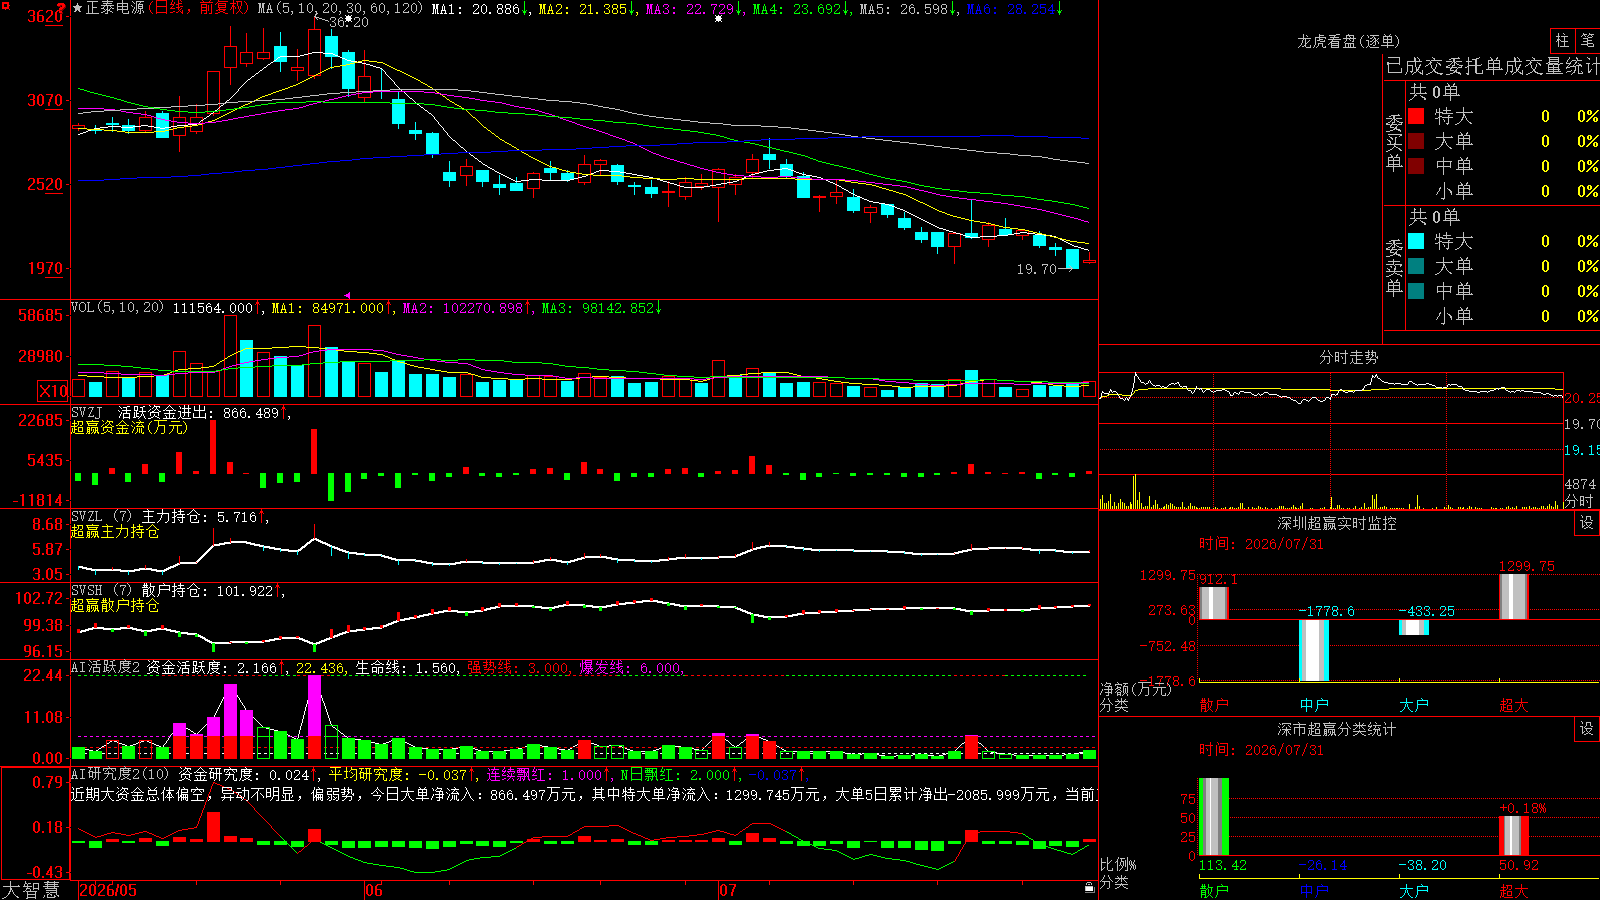Click the dark red swatch for 委买单 大单
The height and width of the screenshot is (900, 1600).
[x=1416, y=141]
